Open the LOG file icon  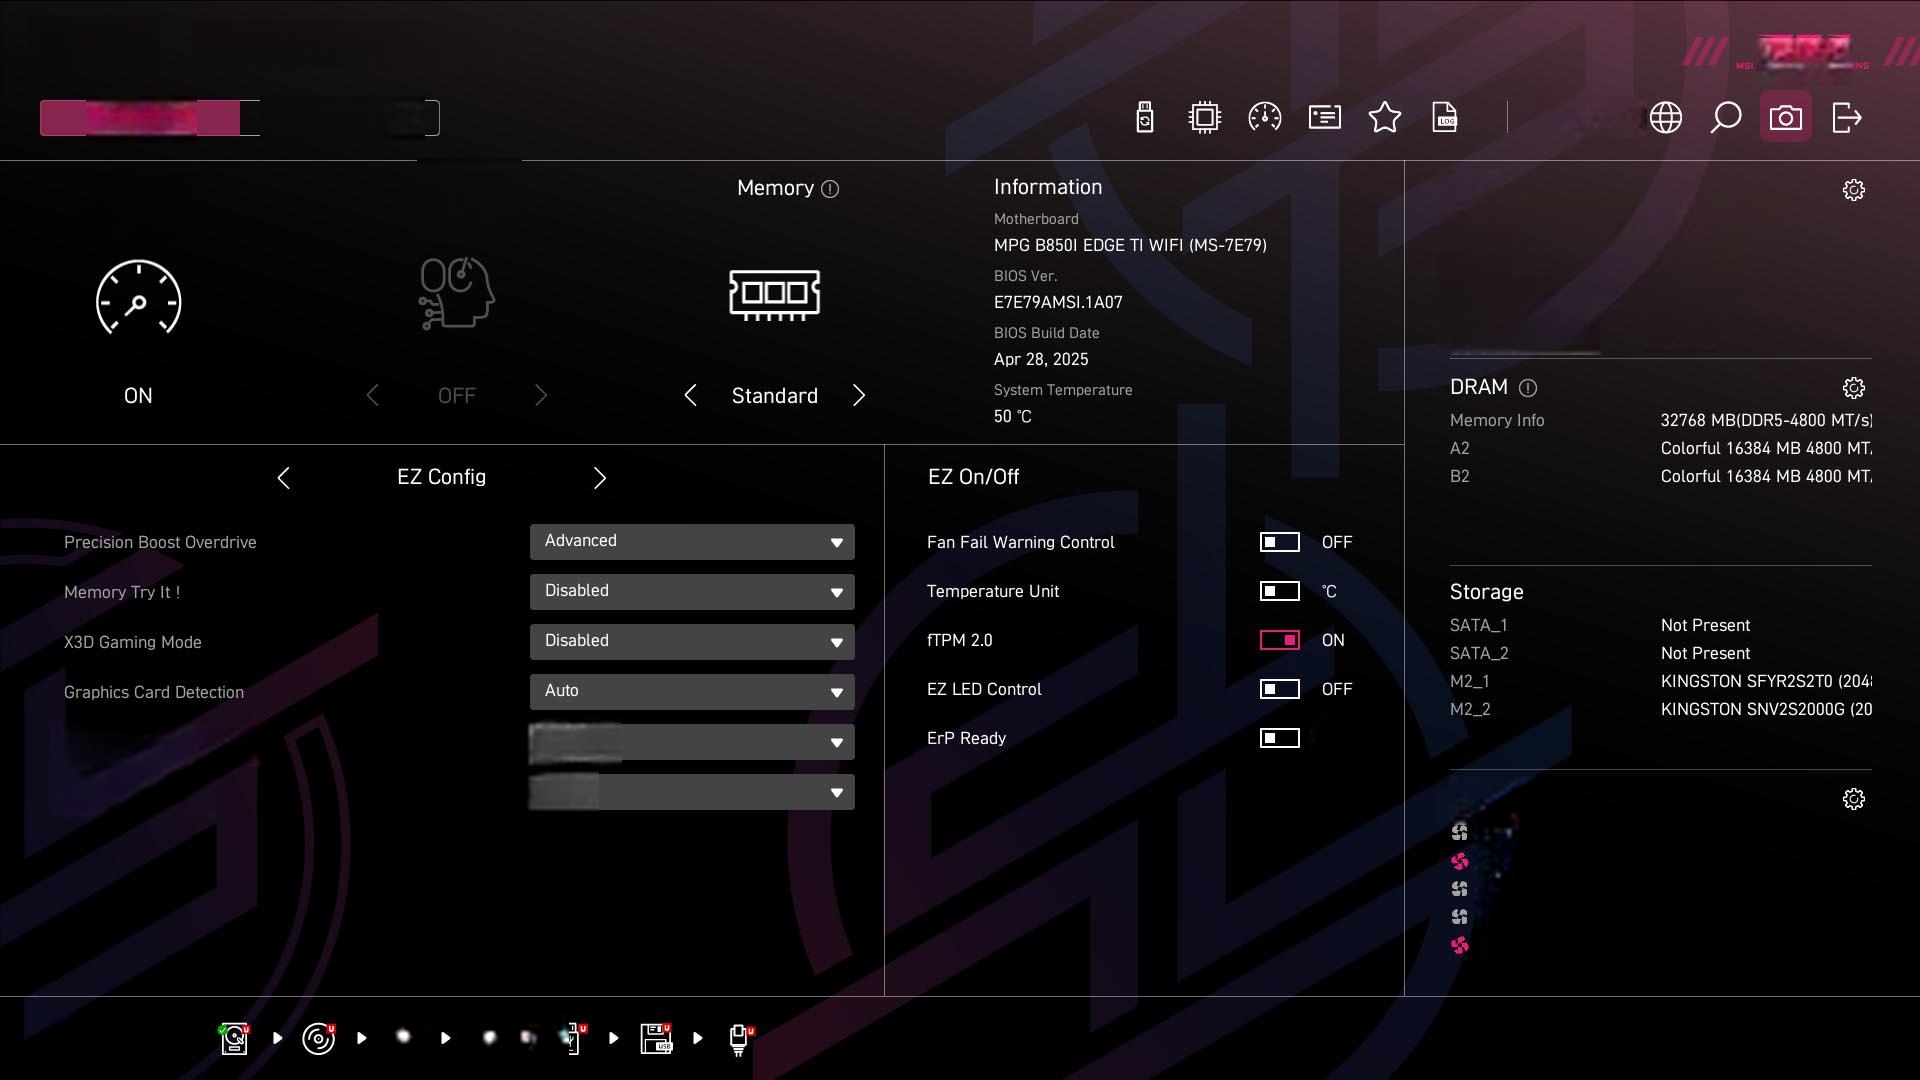coord(1445,117)
